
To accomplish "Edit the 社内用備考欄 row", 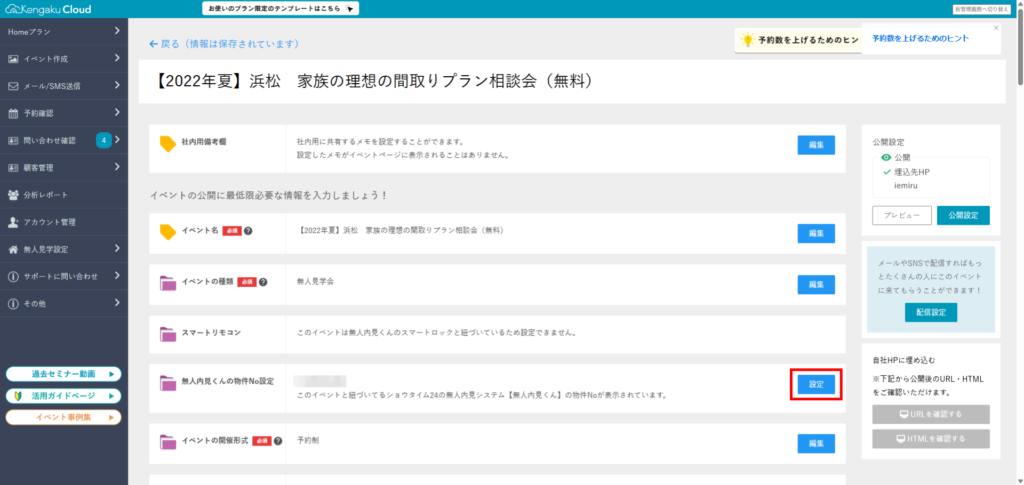I will 816,145.
